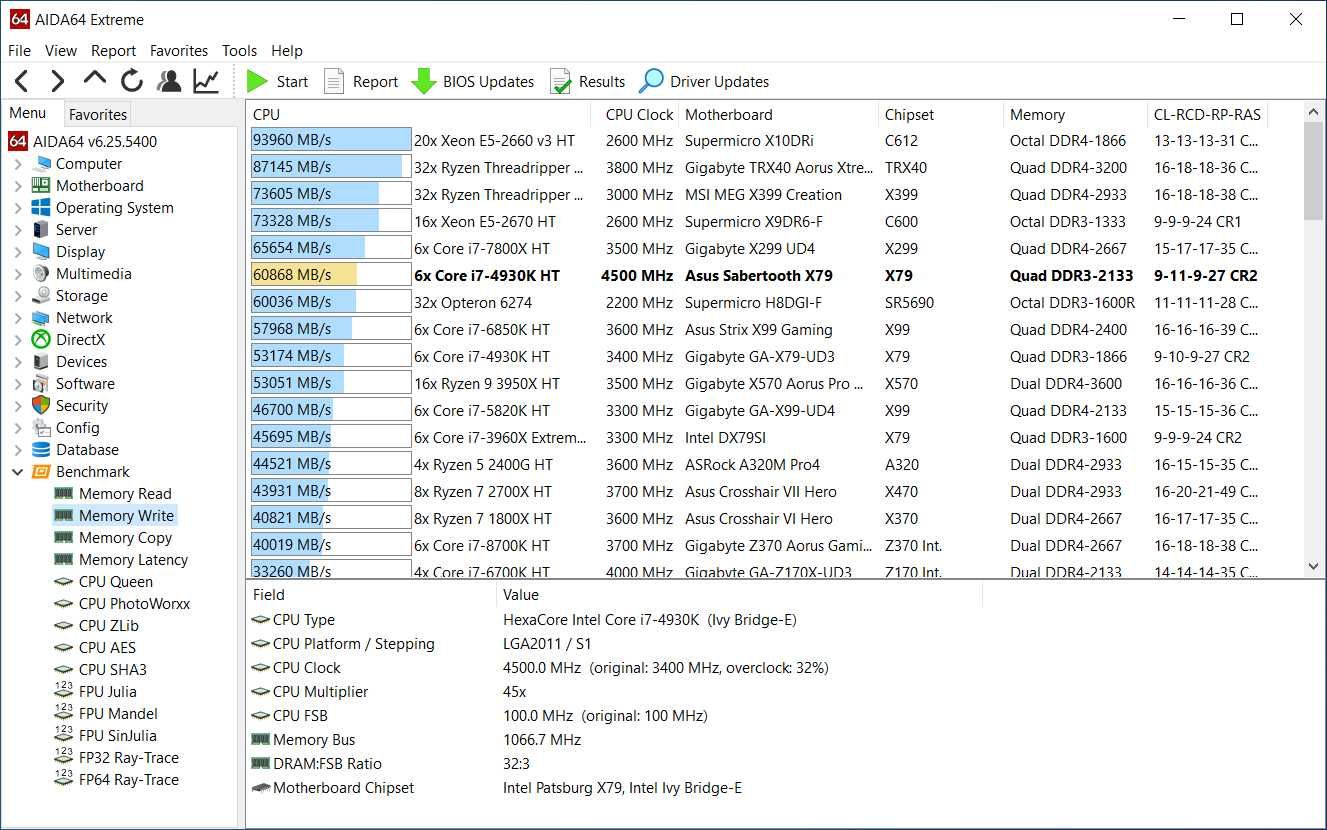Select the FPU SinJulia benchmark icon
Viewport: 1327px width, 830px height.
pos(64,736)
